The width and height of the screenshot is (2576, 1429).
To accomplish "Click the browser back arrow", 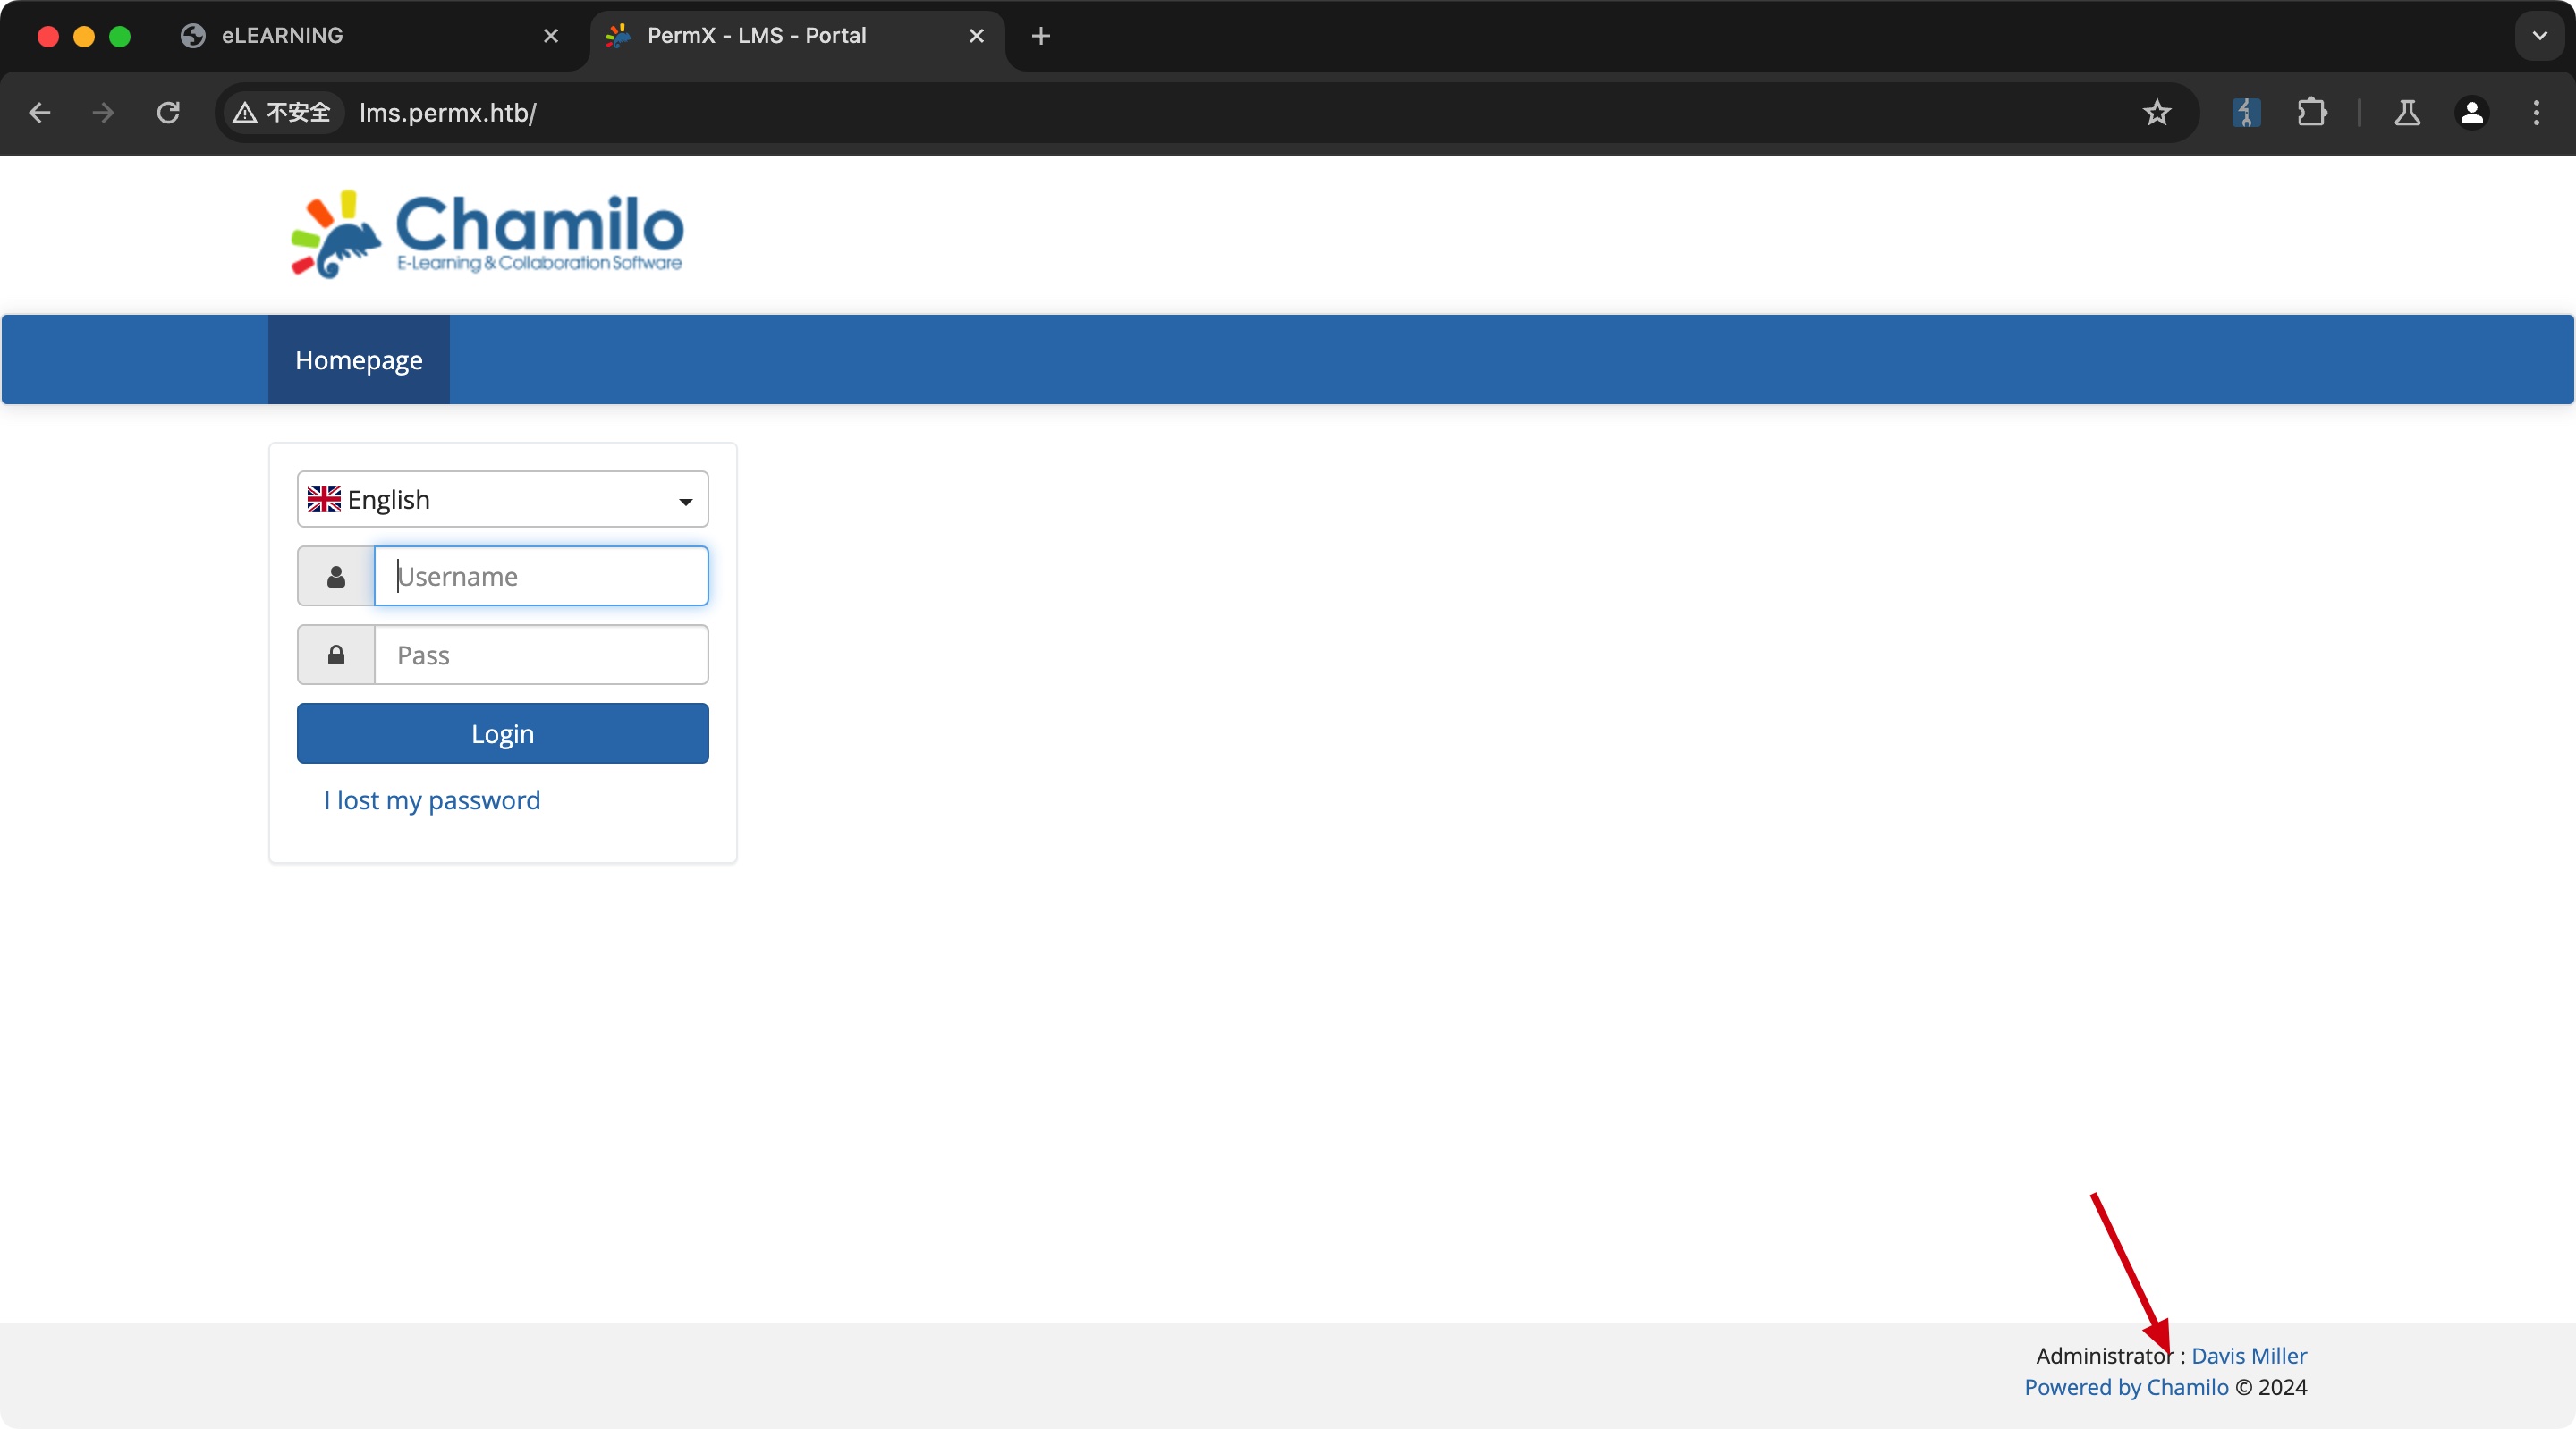I will pos(40,113).
